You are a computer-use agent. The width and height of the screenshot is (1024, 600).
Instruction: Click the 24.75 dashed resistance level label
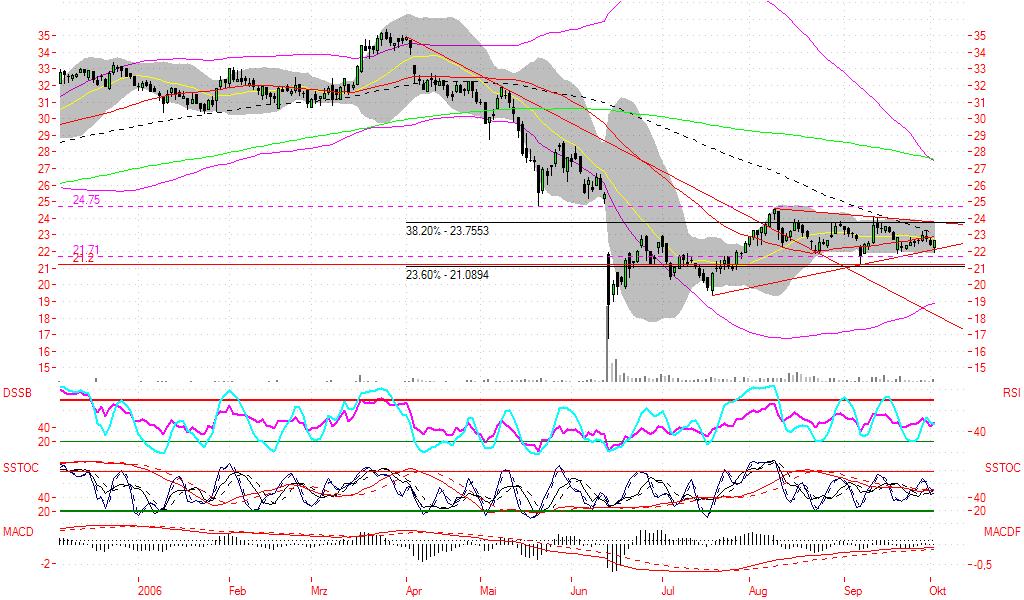coord(84,201)
